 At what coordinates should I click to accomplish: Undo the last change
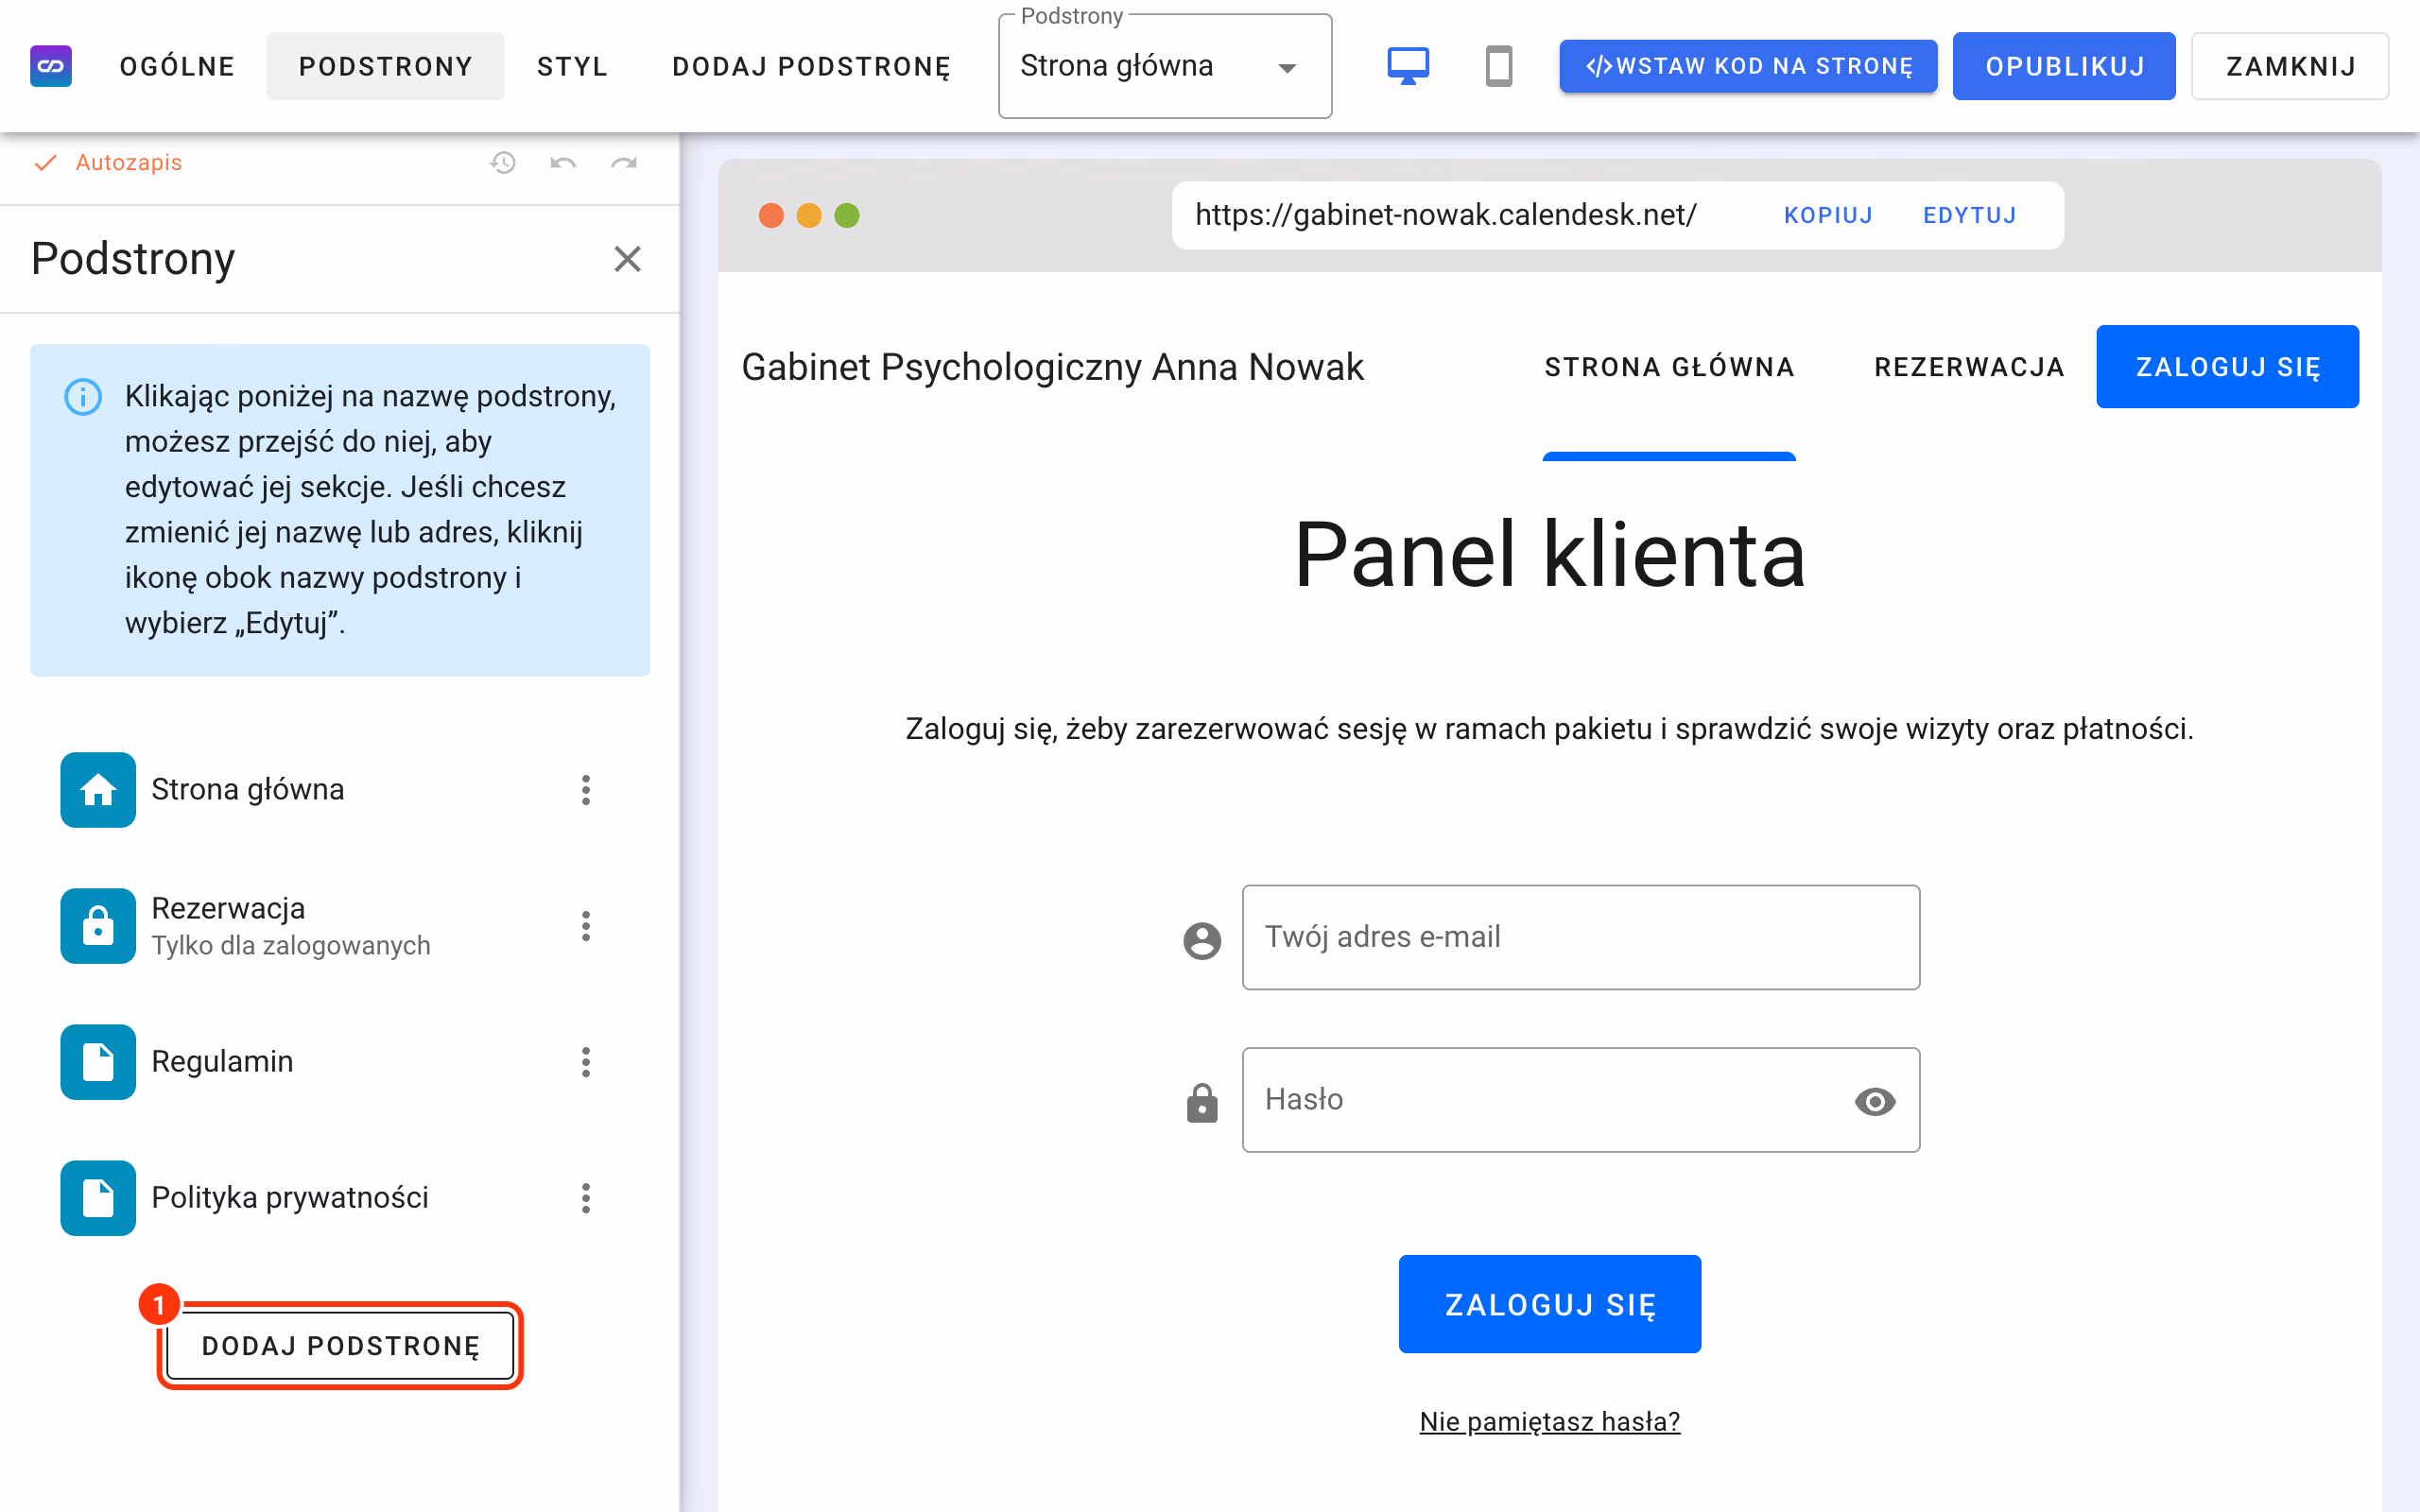point(563,162)
